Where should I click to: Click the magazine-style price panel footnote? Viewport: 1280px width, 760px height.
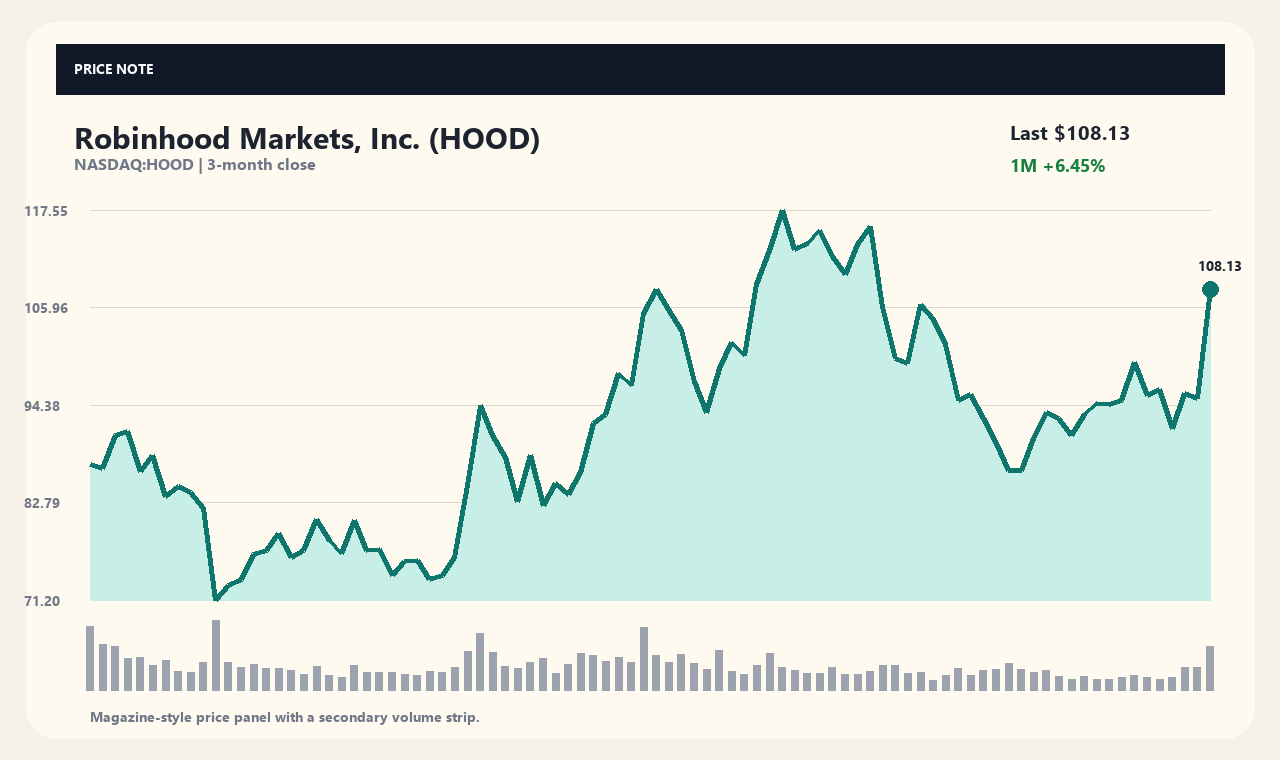[x=285, y=717]
